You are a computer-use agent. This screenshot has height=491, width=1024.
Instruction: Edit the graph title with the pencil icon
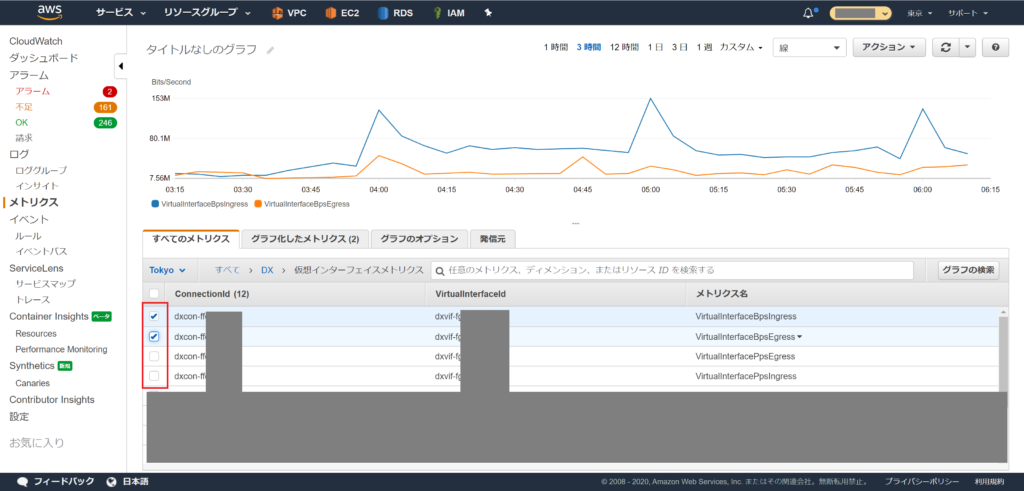[x=270, y=49]
